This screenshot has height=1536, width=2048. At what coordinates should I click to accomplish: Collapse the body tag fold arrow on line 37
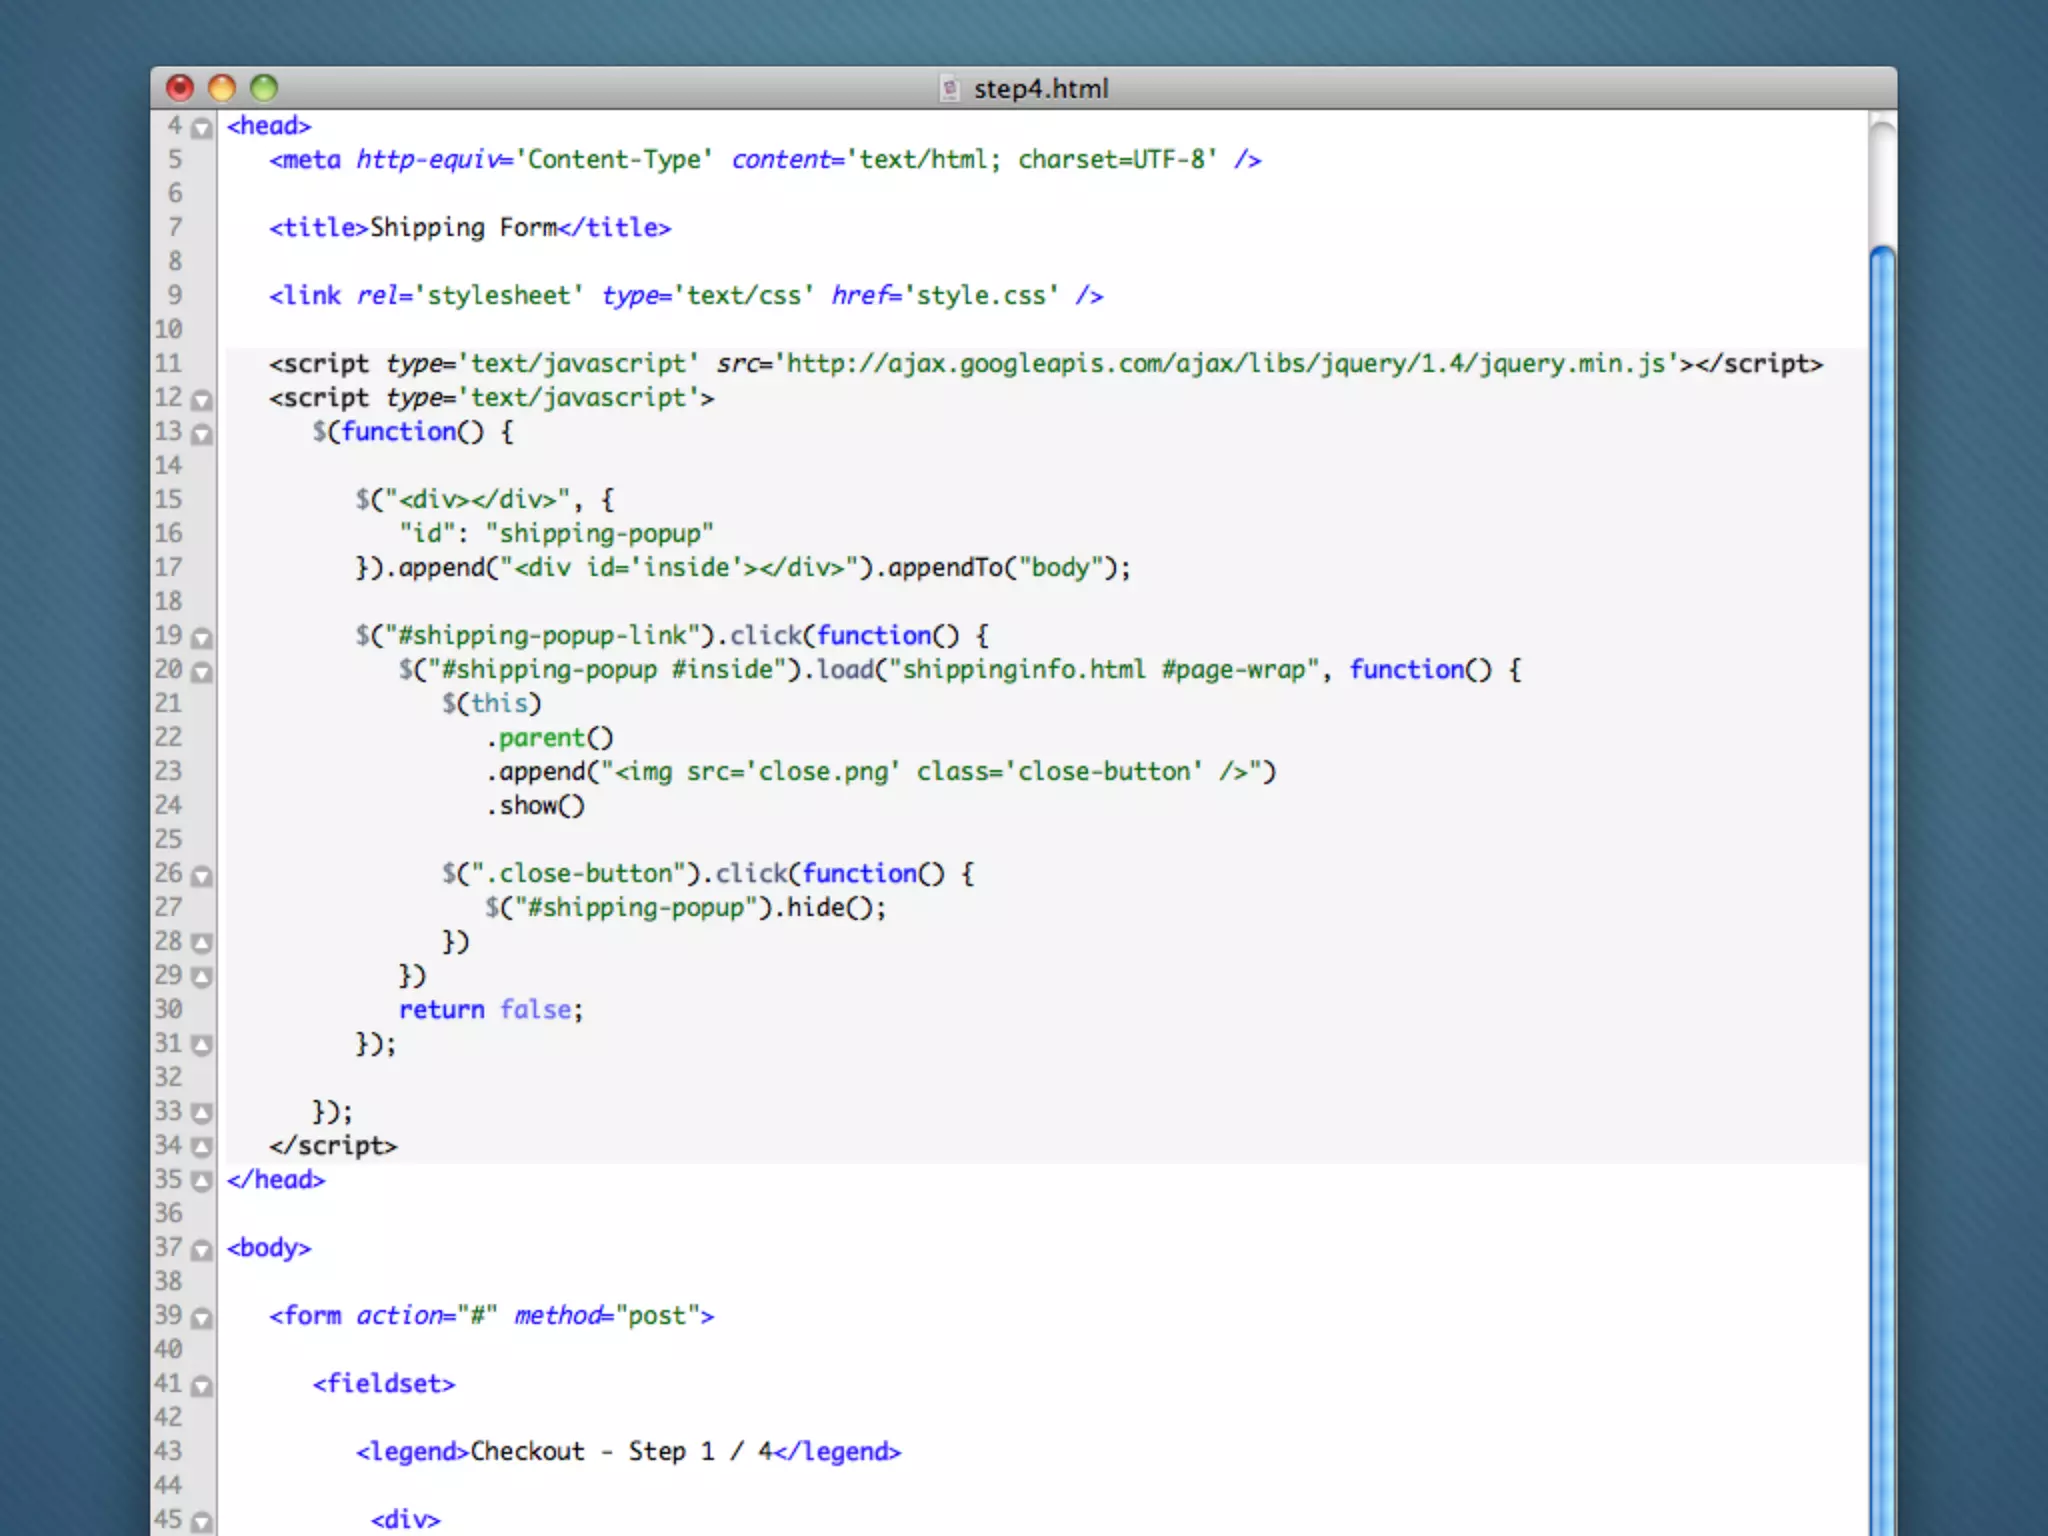(x=202, y=1250)
